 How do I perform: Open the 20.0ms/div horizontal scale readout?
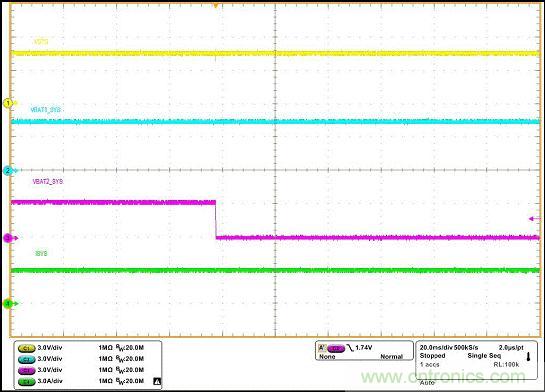(436, 348)
